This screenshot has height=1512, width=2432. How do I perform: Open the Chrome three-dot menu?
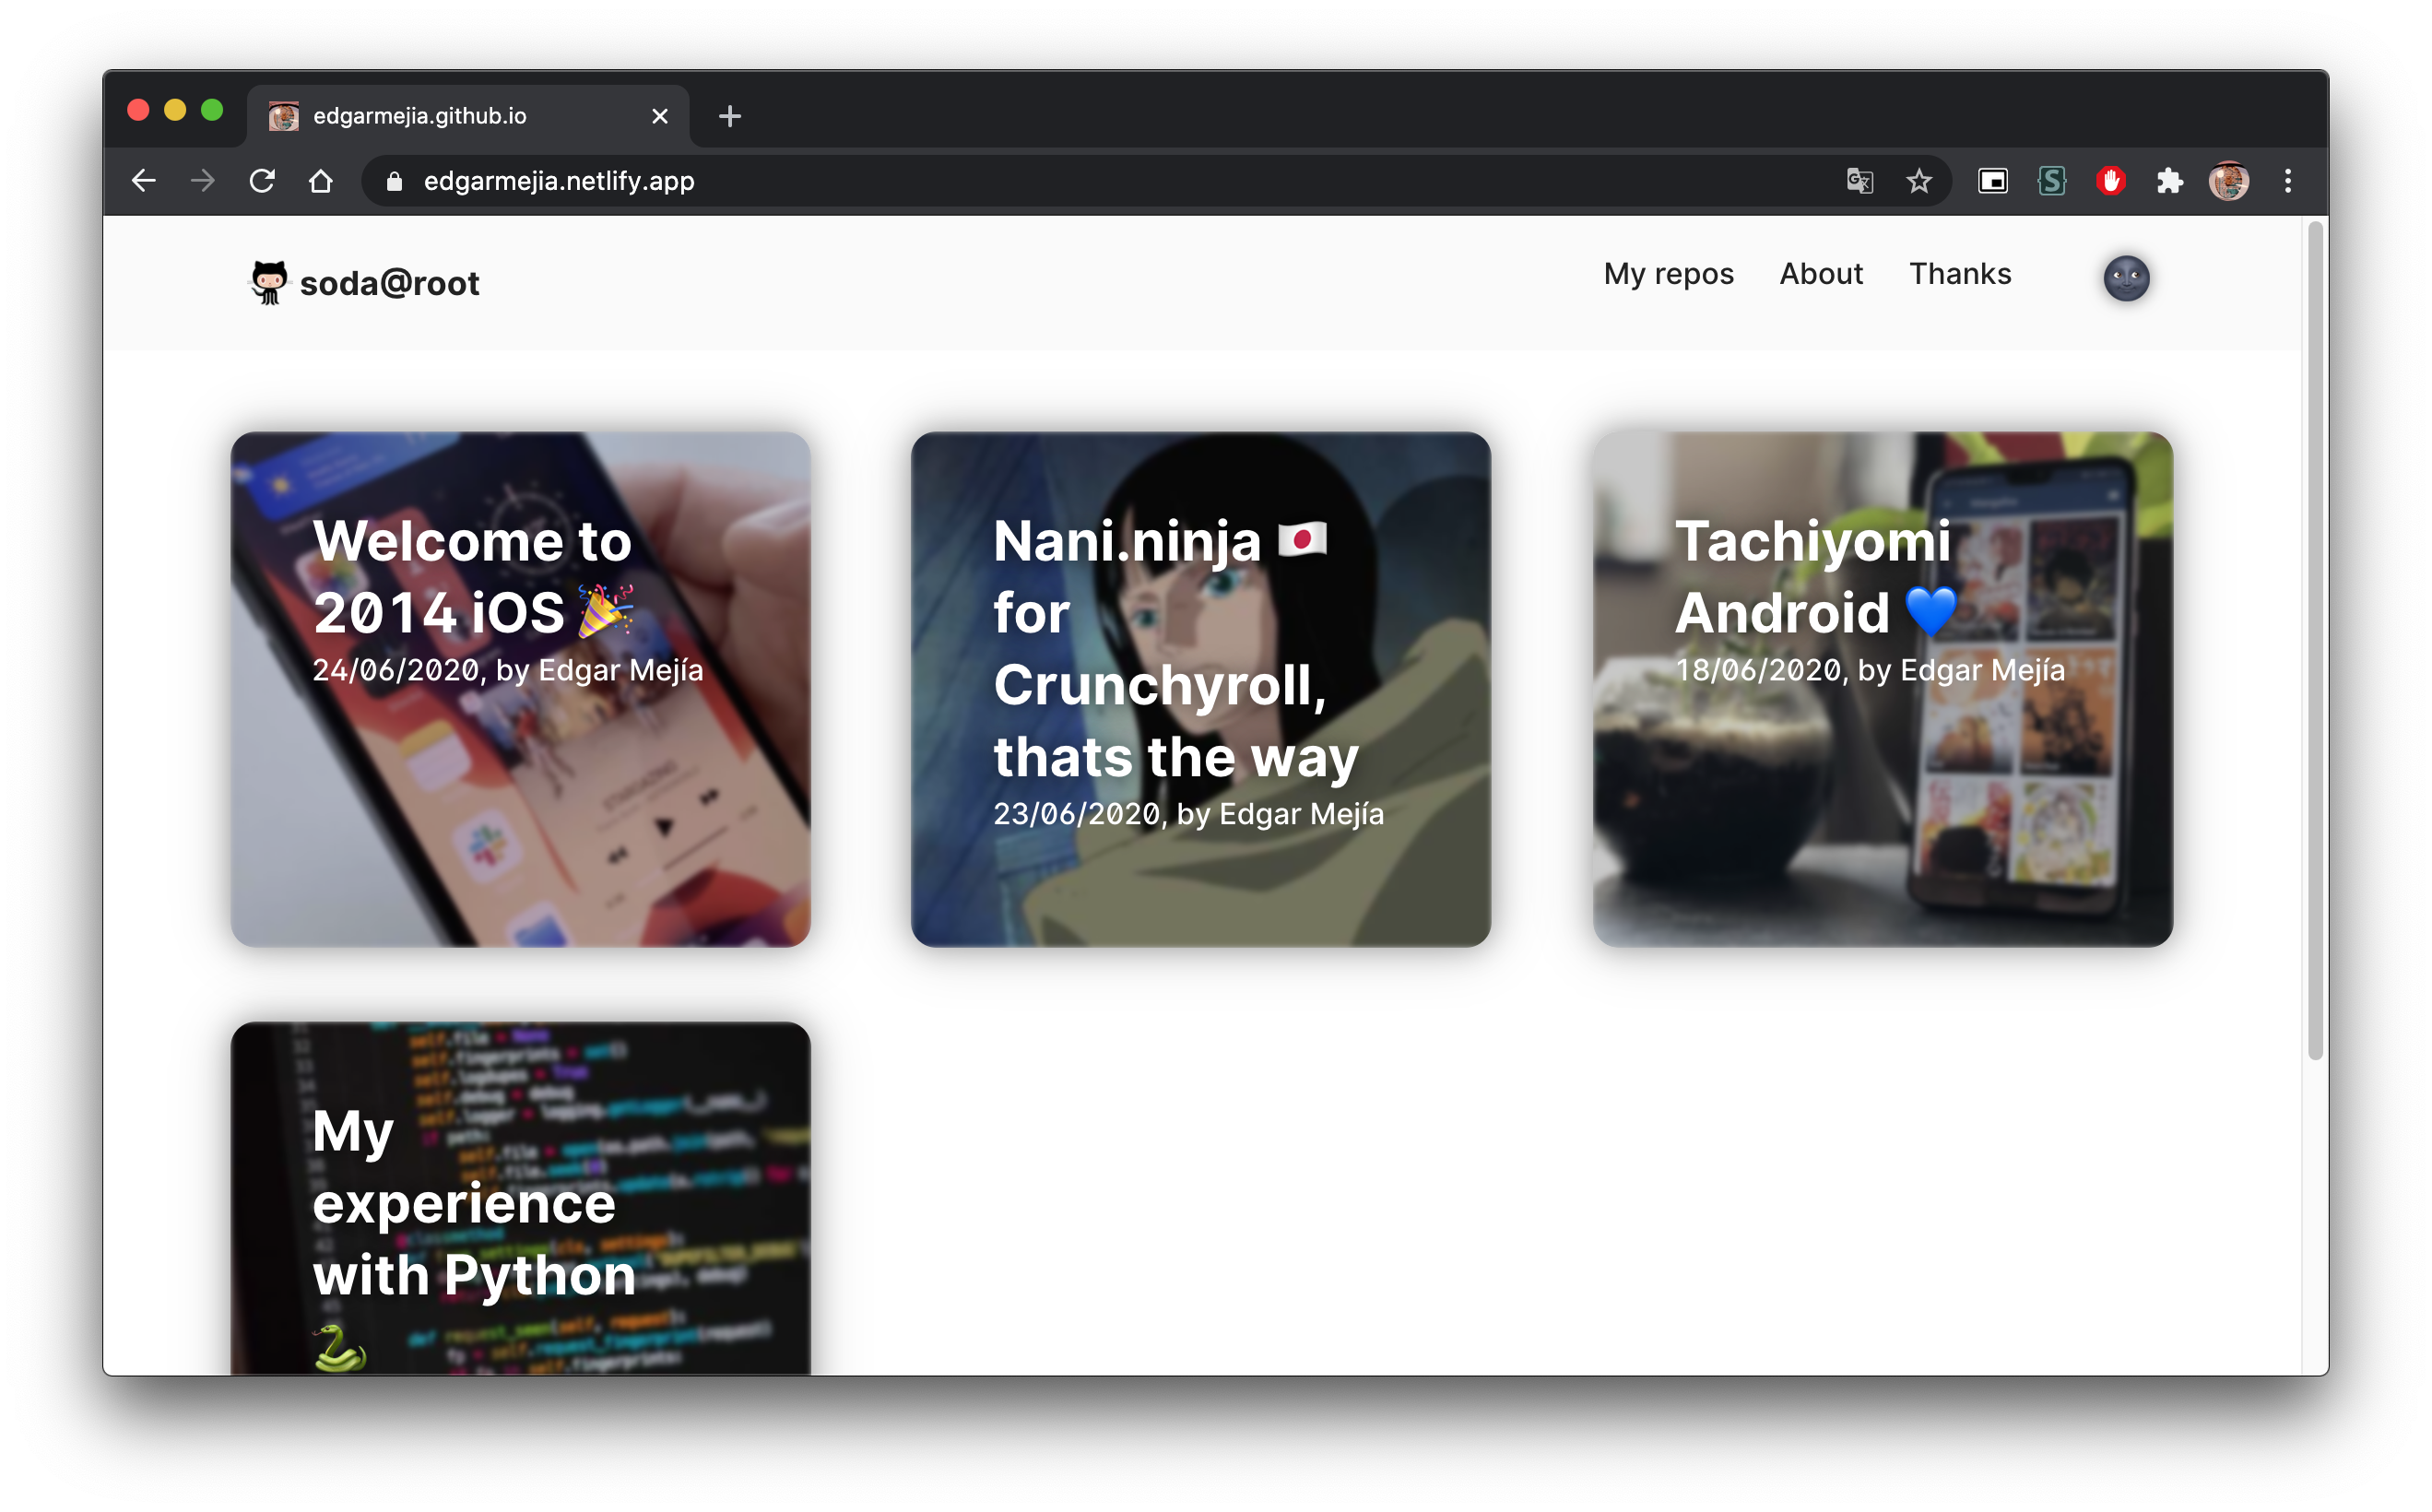pos(2287,181)
